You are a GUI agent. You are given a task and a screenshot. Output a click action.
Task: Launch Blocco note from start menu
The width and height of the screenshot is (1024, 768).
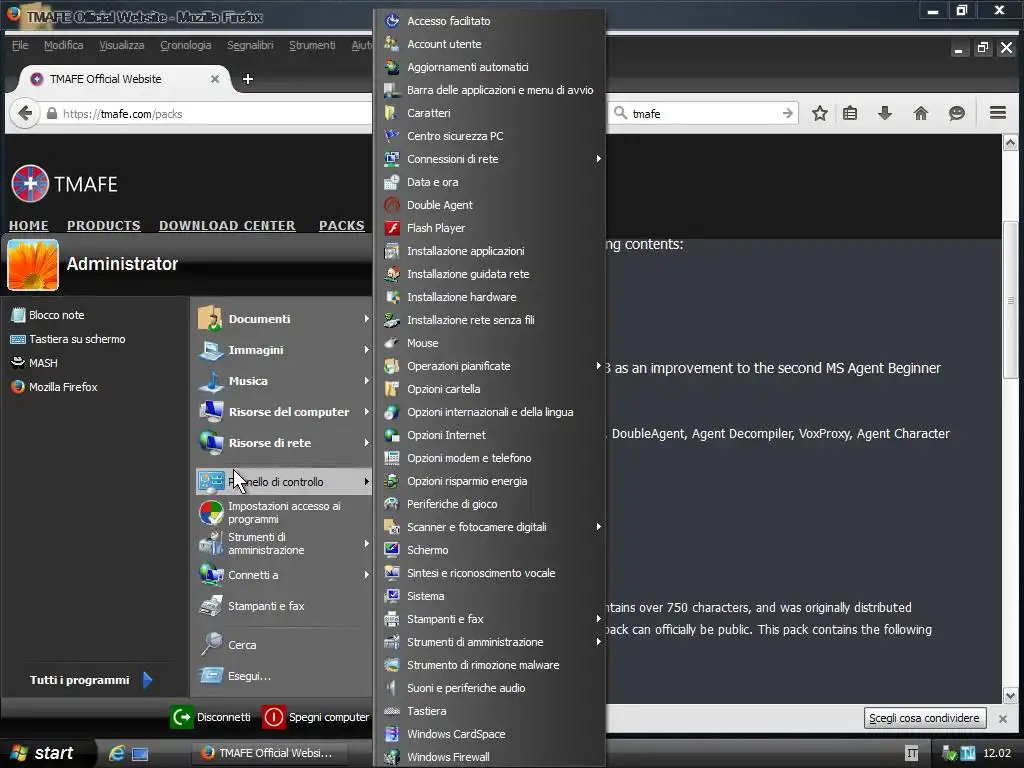(x=56, y=315)
